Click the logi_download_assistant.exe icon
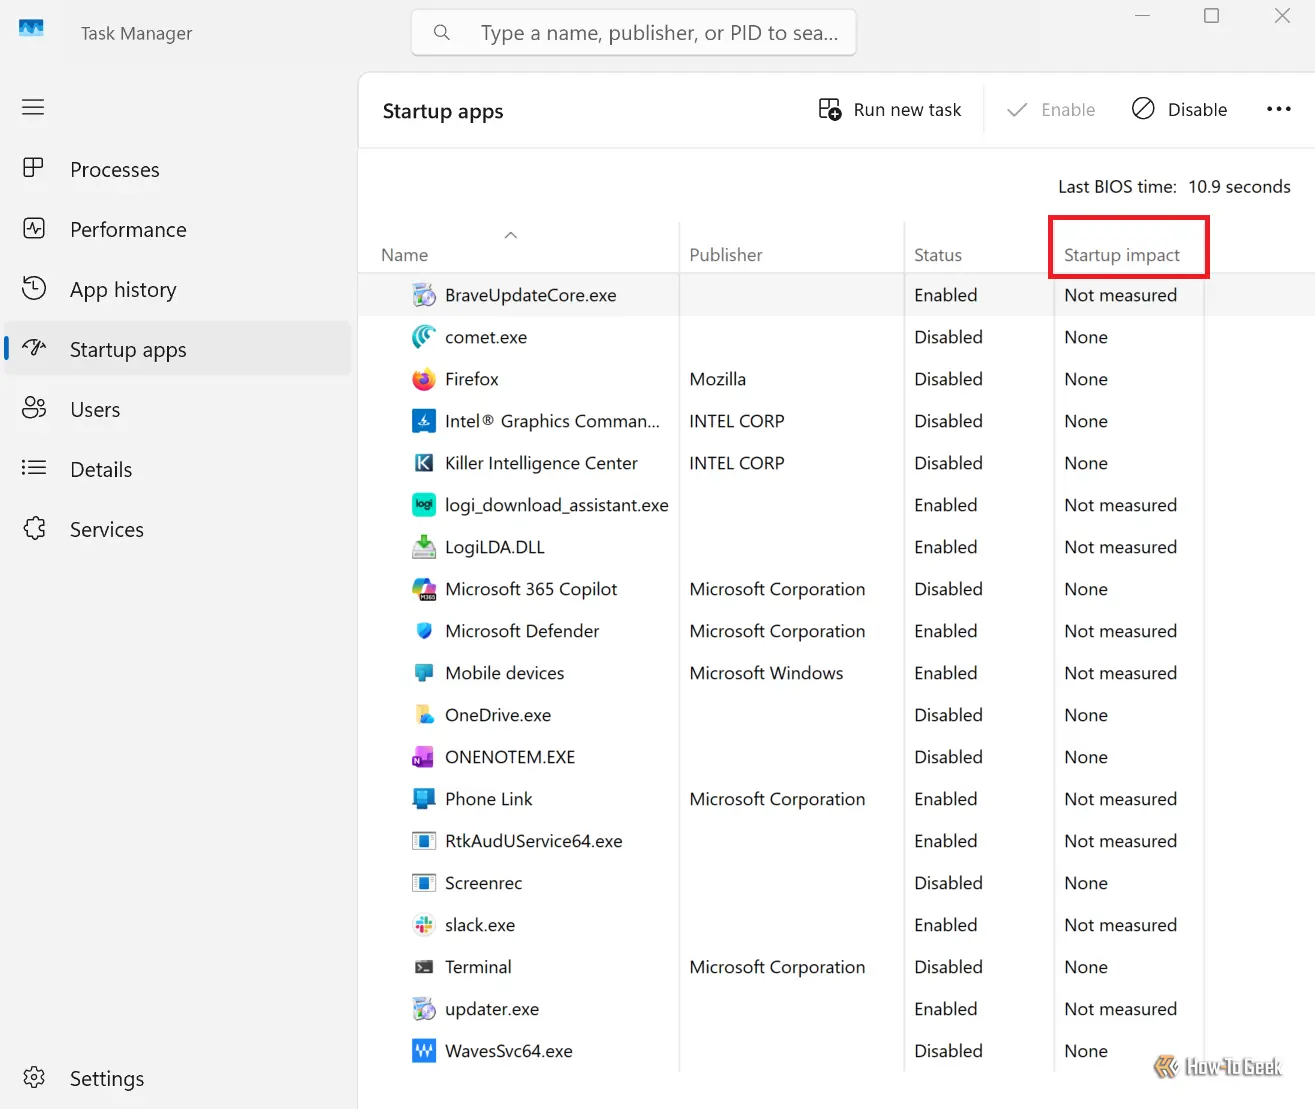1315x1109 pixels. (424, 505)
